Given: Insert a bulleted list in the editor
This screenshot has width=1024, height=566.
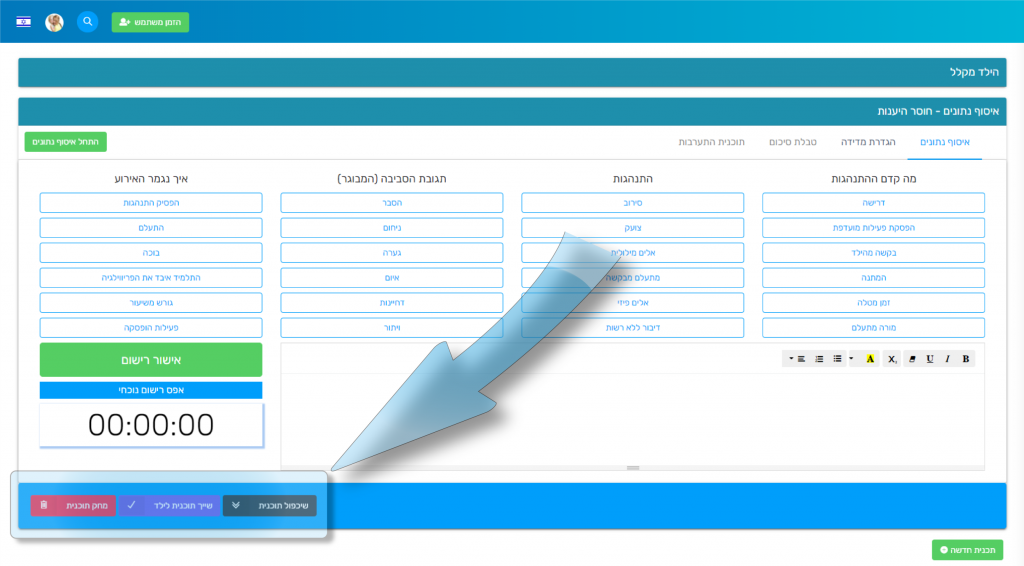Looking at the screenshot, I should pyautogui.click(x=837, y=359).
